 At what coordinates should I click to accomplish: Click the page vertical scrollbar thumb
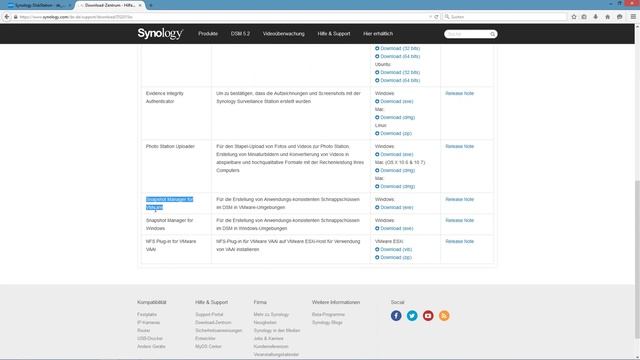[637, 259]
